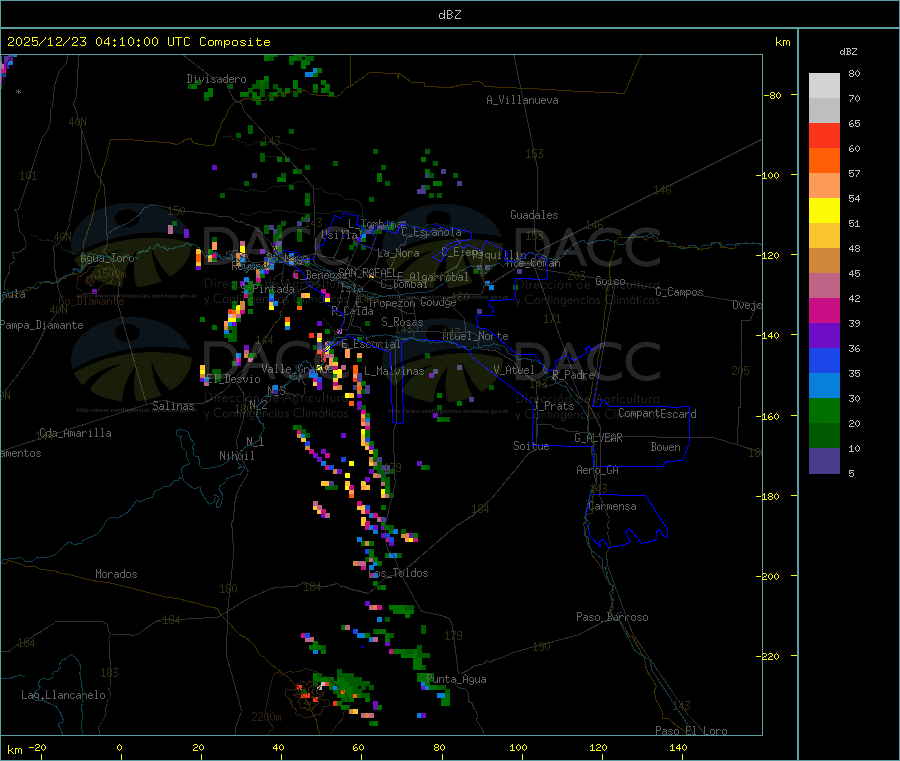The width and height of the screenshot is (900, 761).
Task: Click the S_Rosas label
Action: [x=402, y=322]
